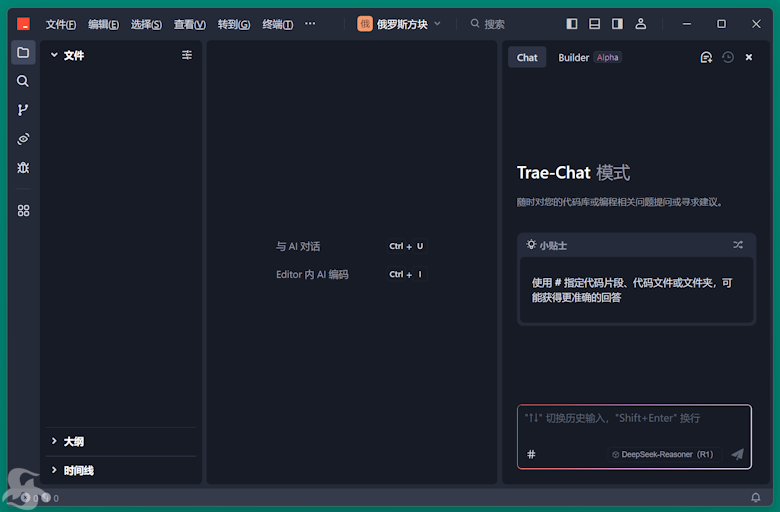This screenshot has height=512, width=780.
Task: Collapse the 文件 section
Action: (x=68, y=55)
